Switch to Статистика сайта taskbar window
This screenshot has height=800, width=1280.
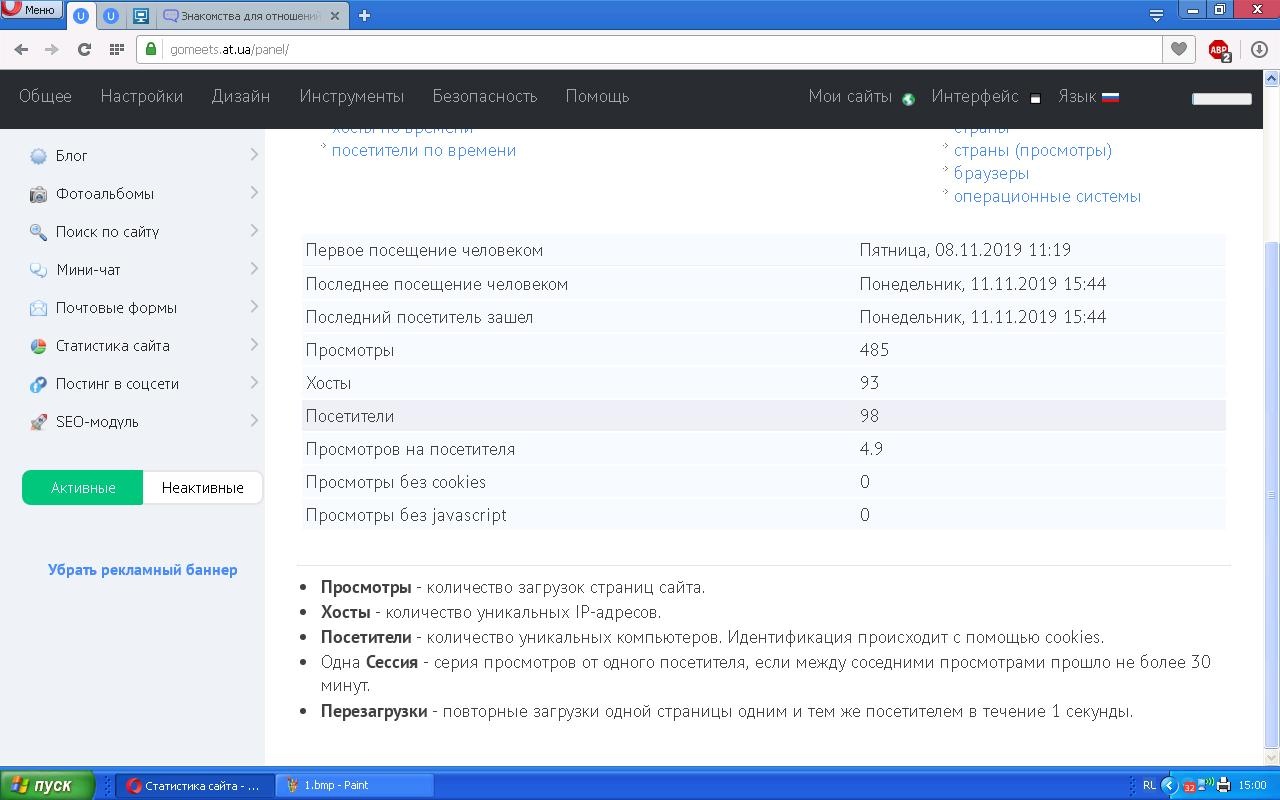point(194,785)
